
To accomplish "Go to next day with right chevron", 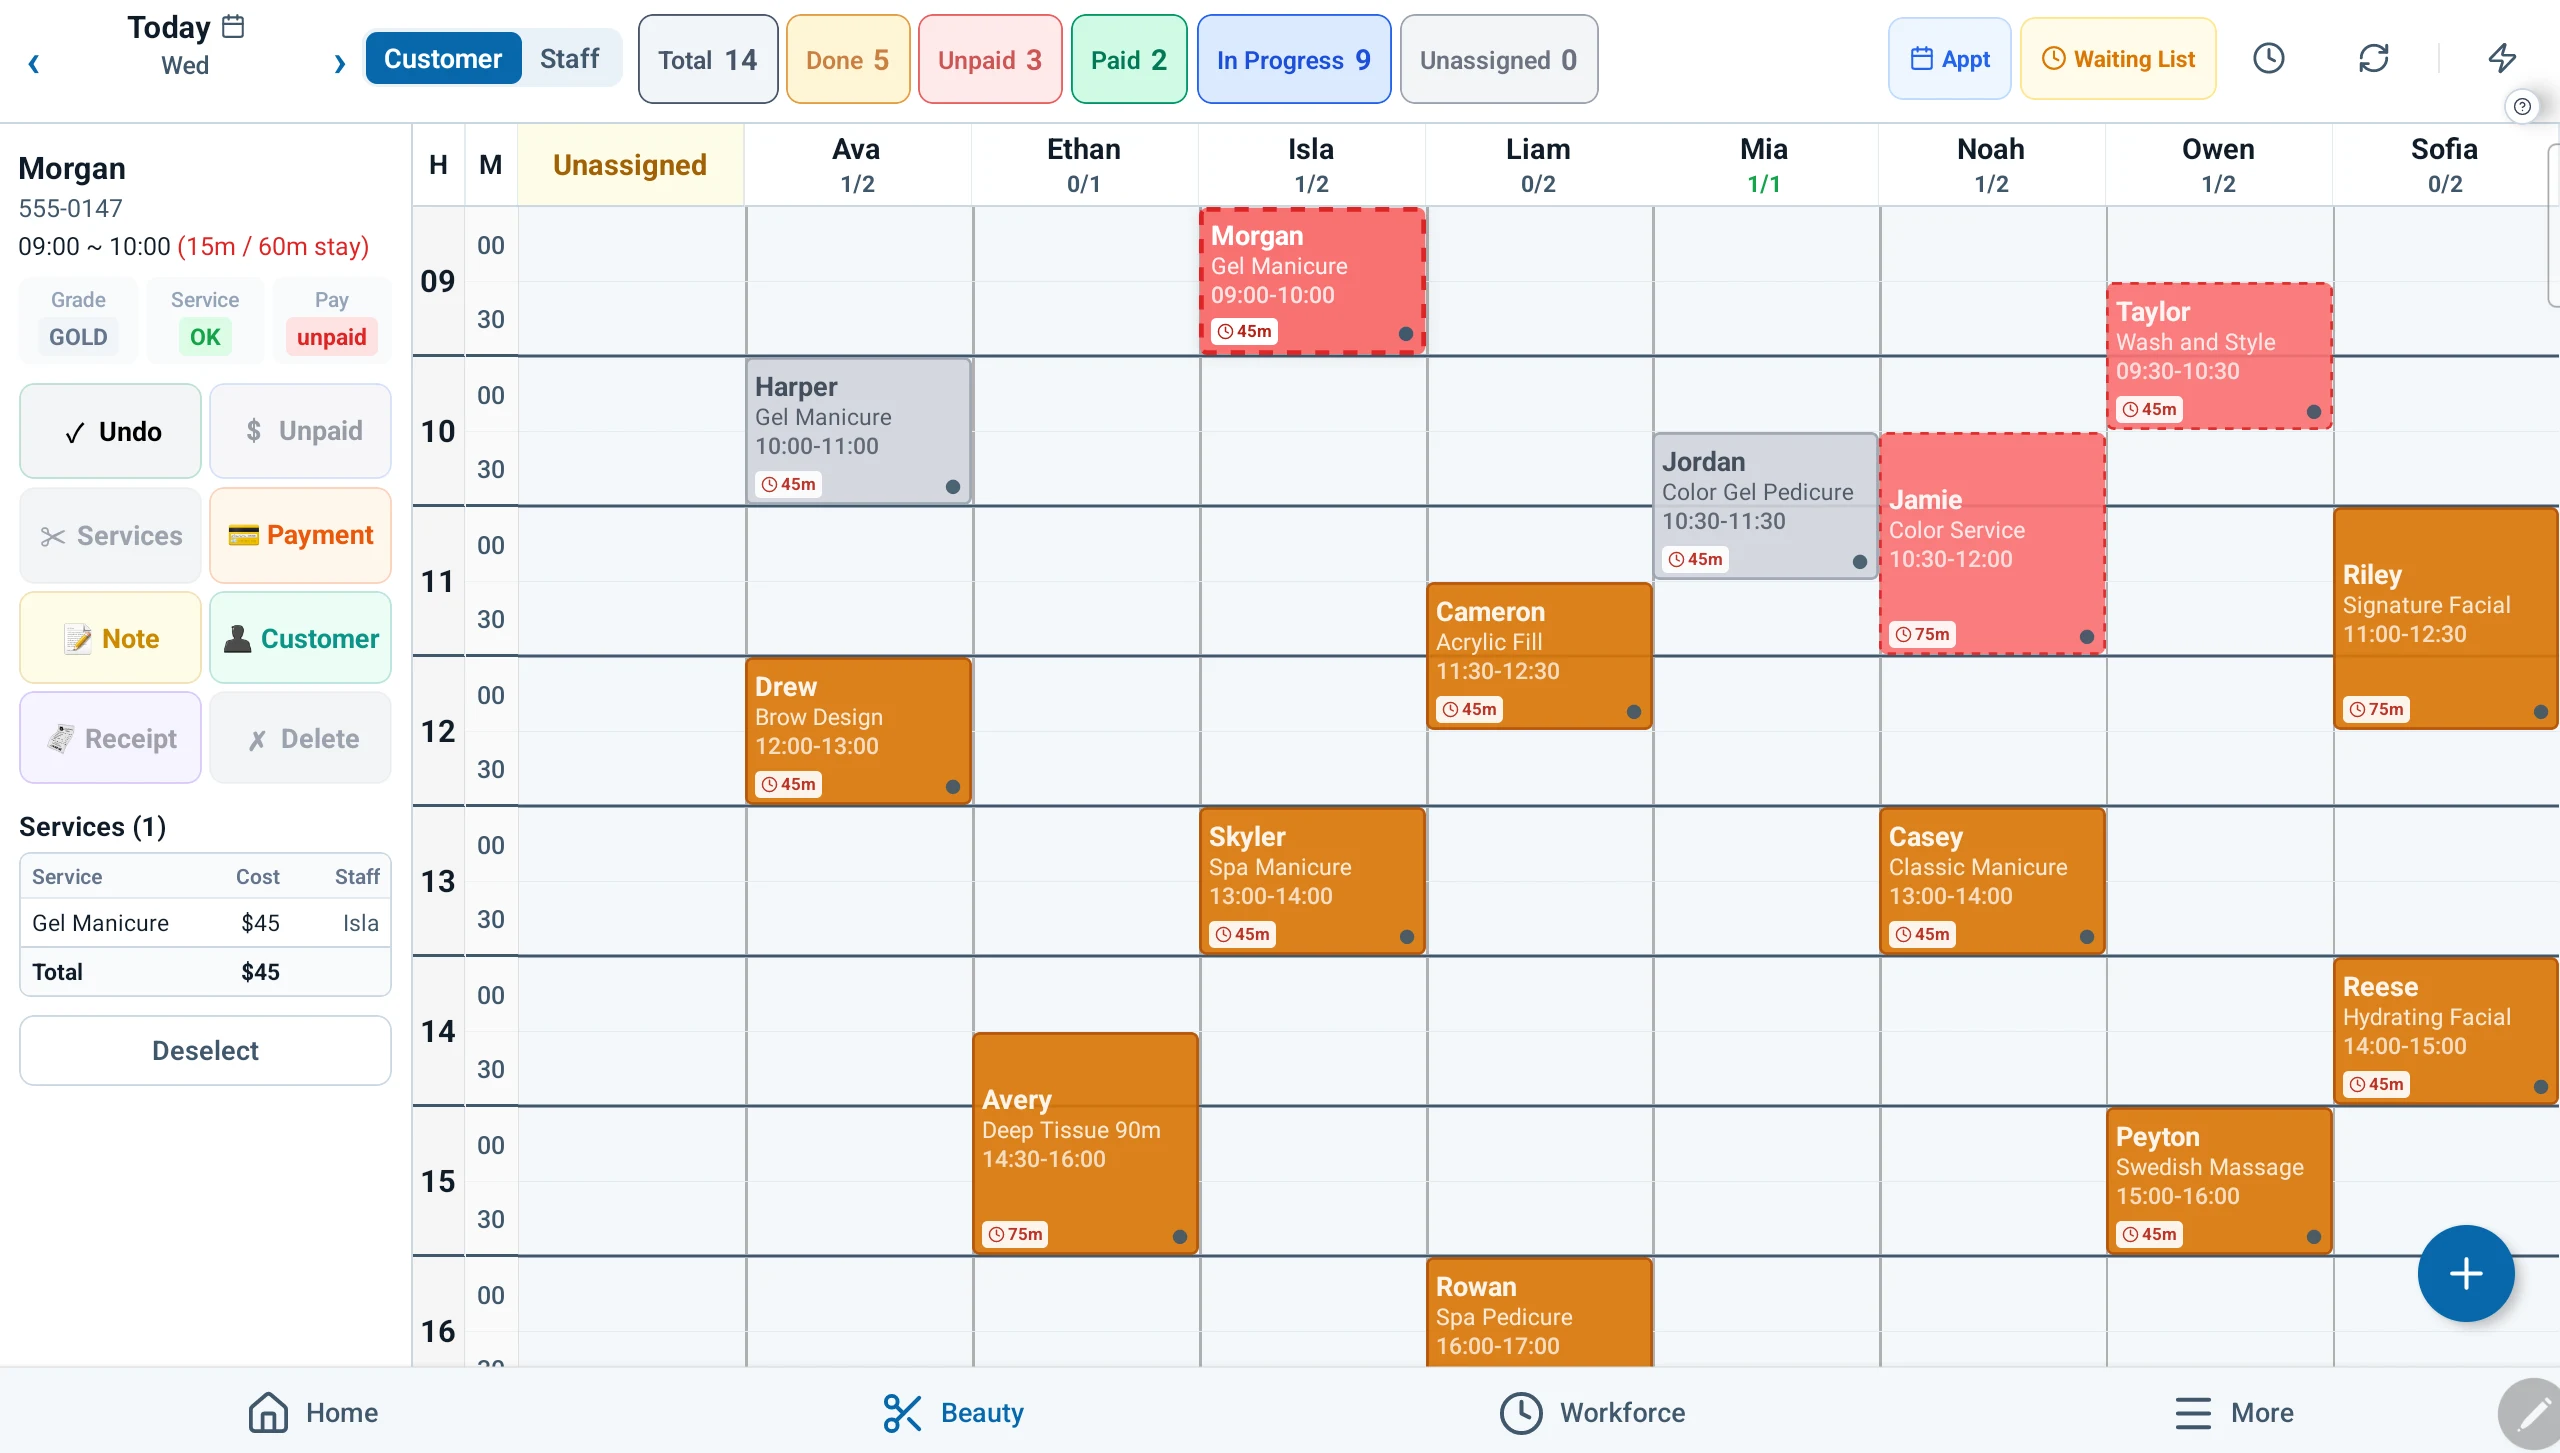I will tap(340, 65).
